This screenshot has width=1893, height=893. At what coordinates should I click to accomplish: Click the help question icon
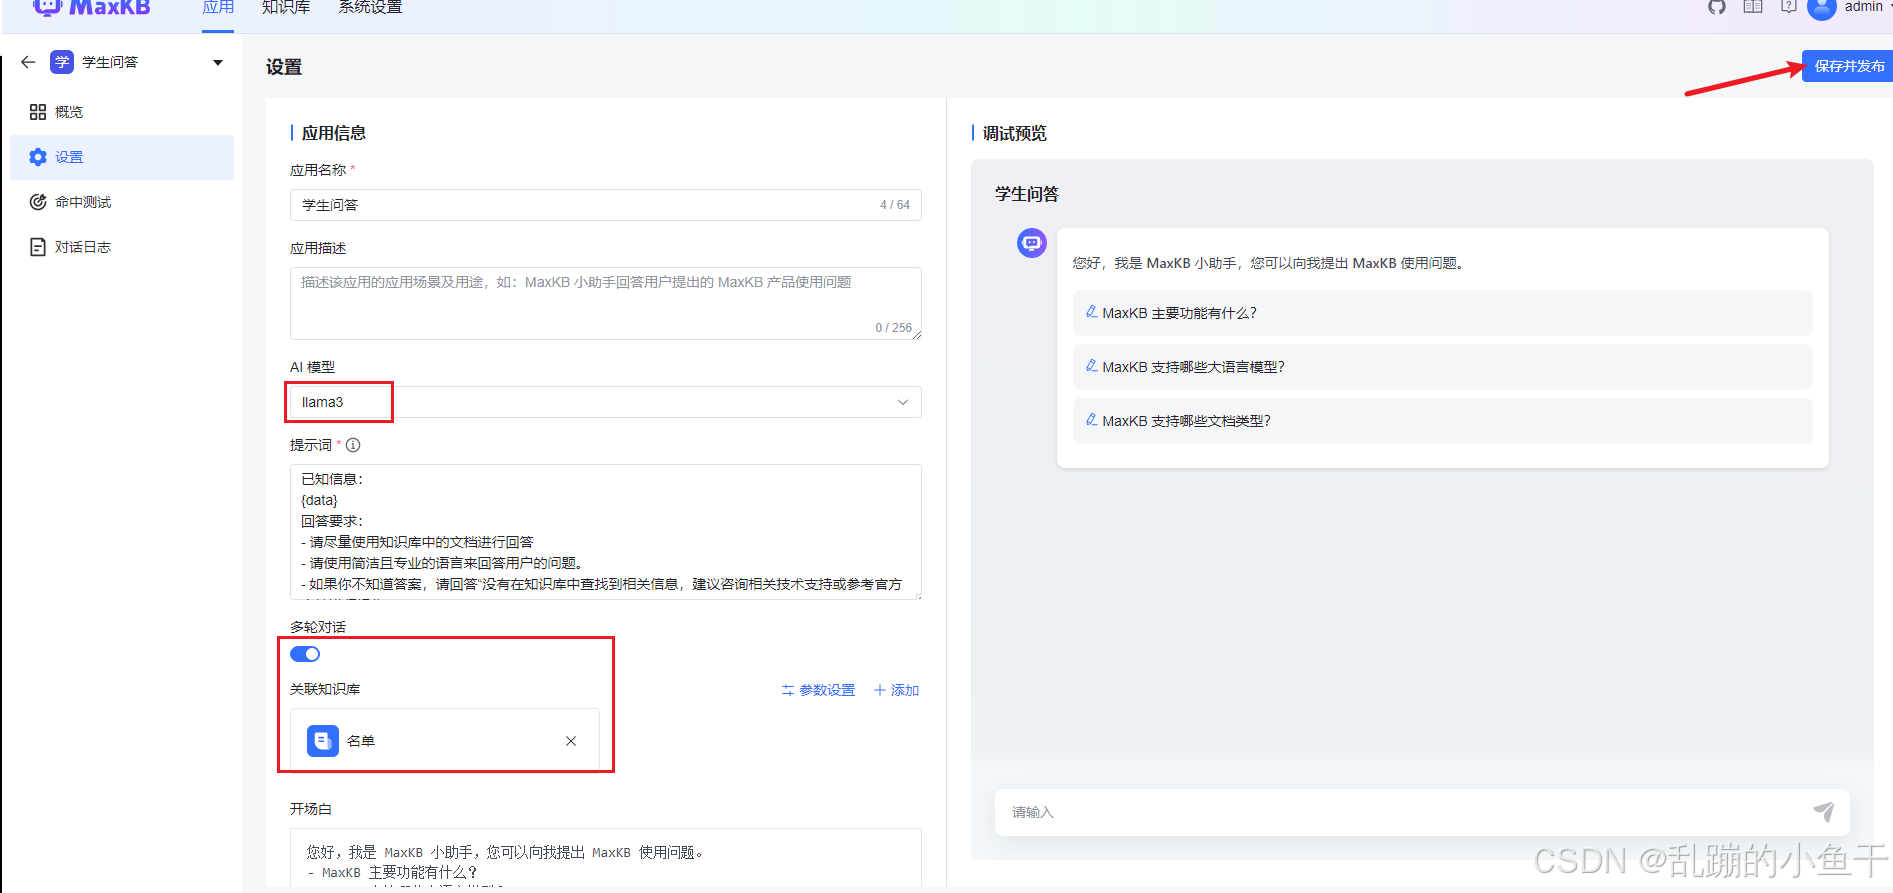[1789, 7]
